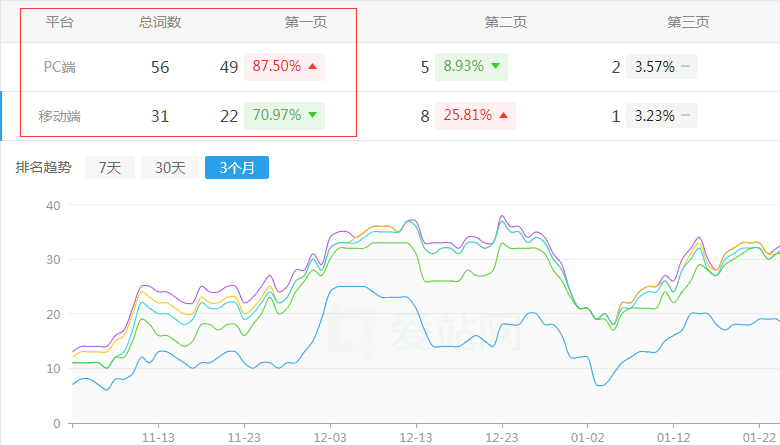Click the green down arrow beside 70.97%
Image resolution: width=780 pixels, height=445 pixels.
tap(313, 116)
